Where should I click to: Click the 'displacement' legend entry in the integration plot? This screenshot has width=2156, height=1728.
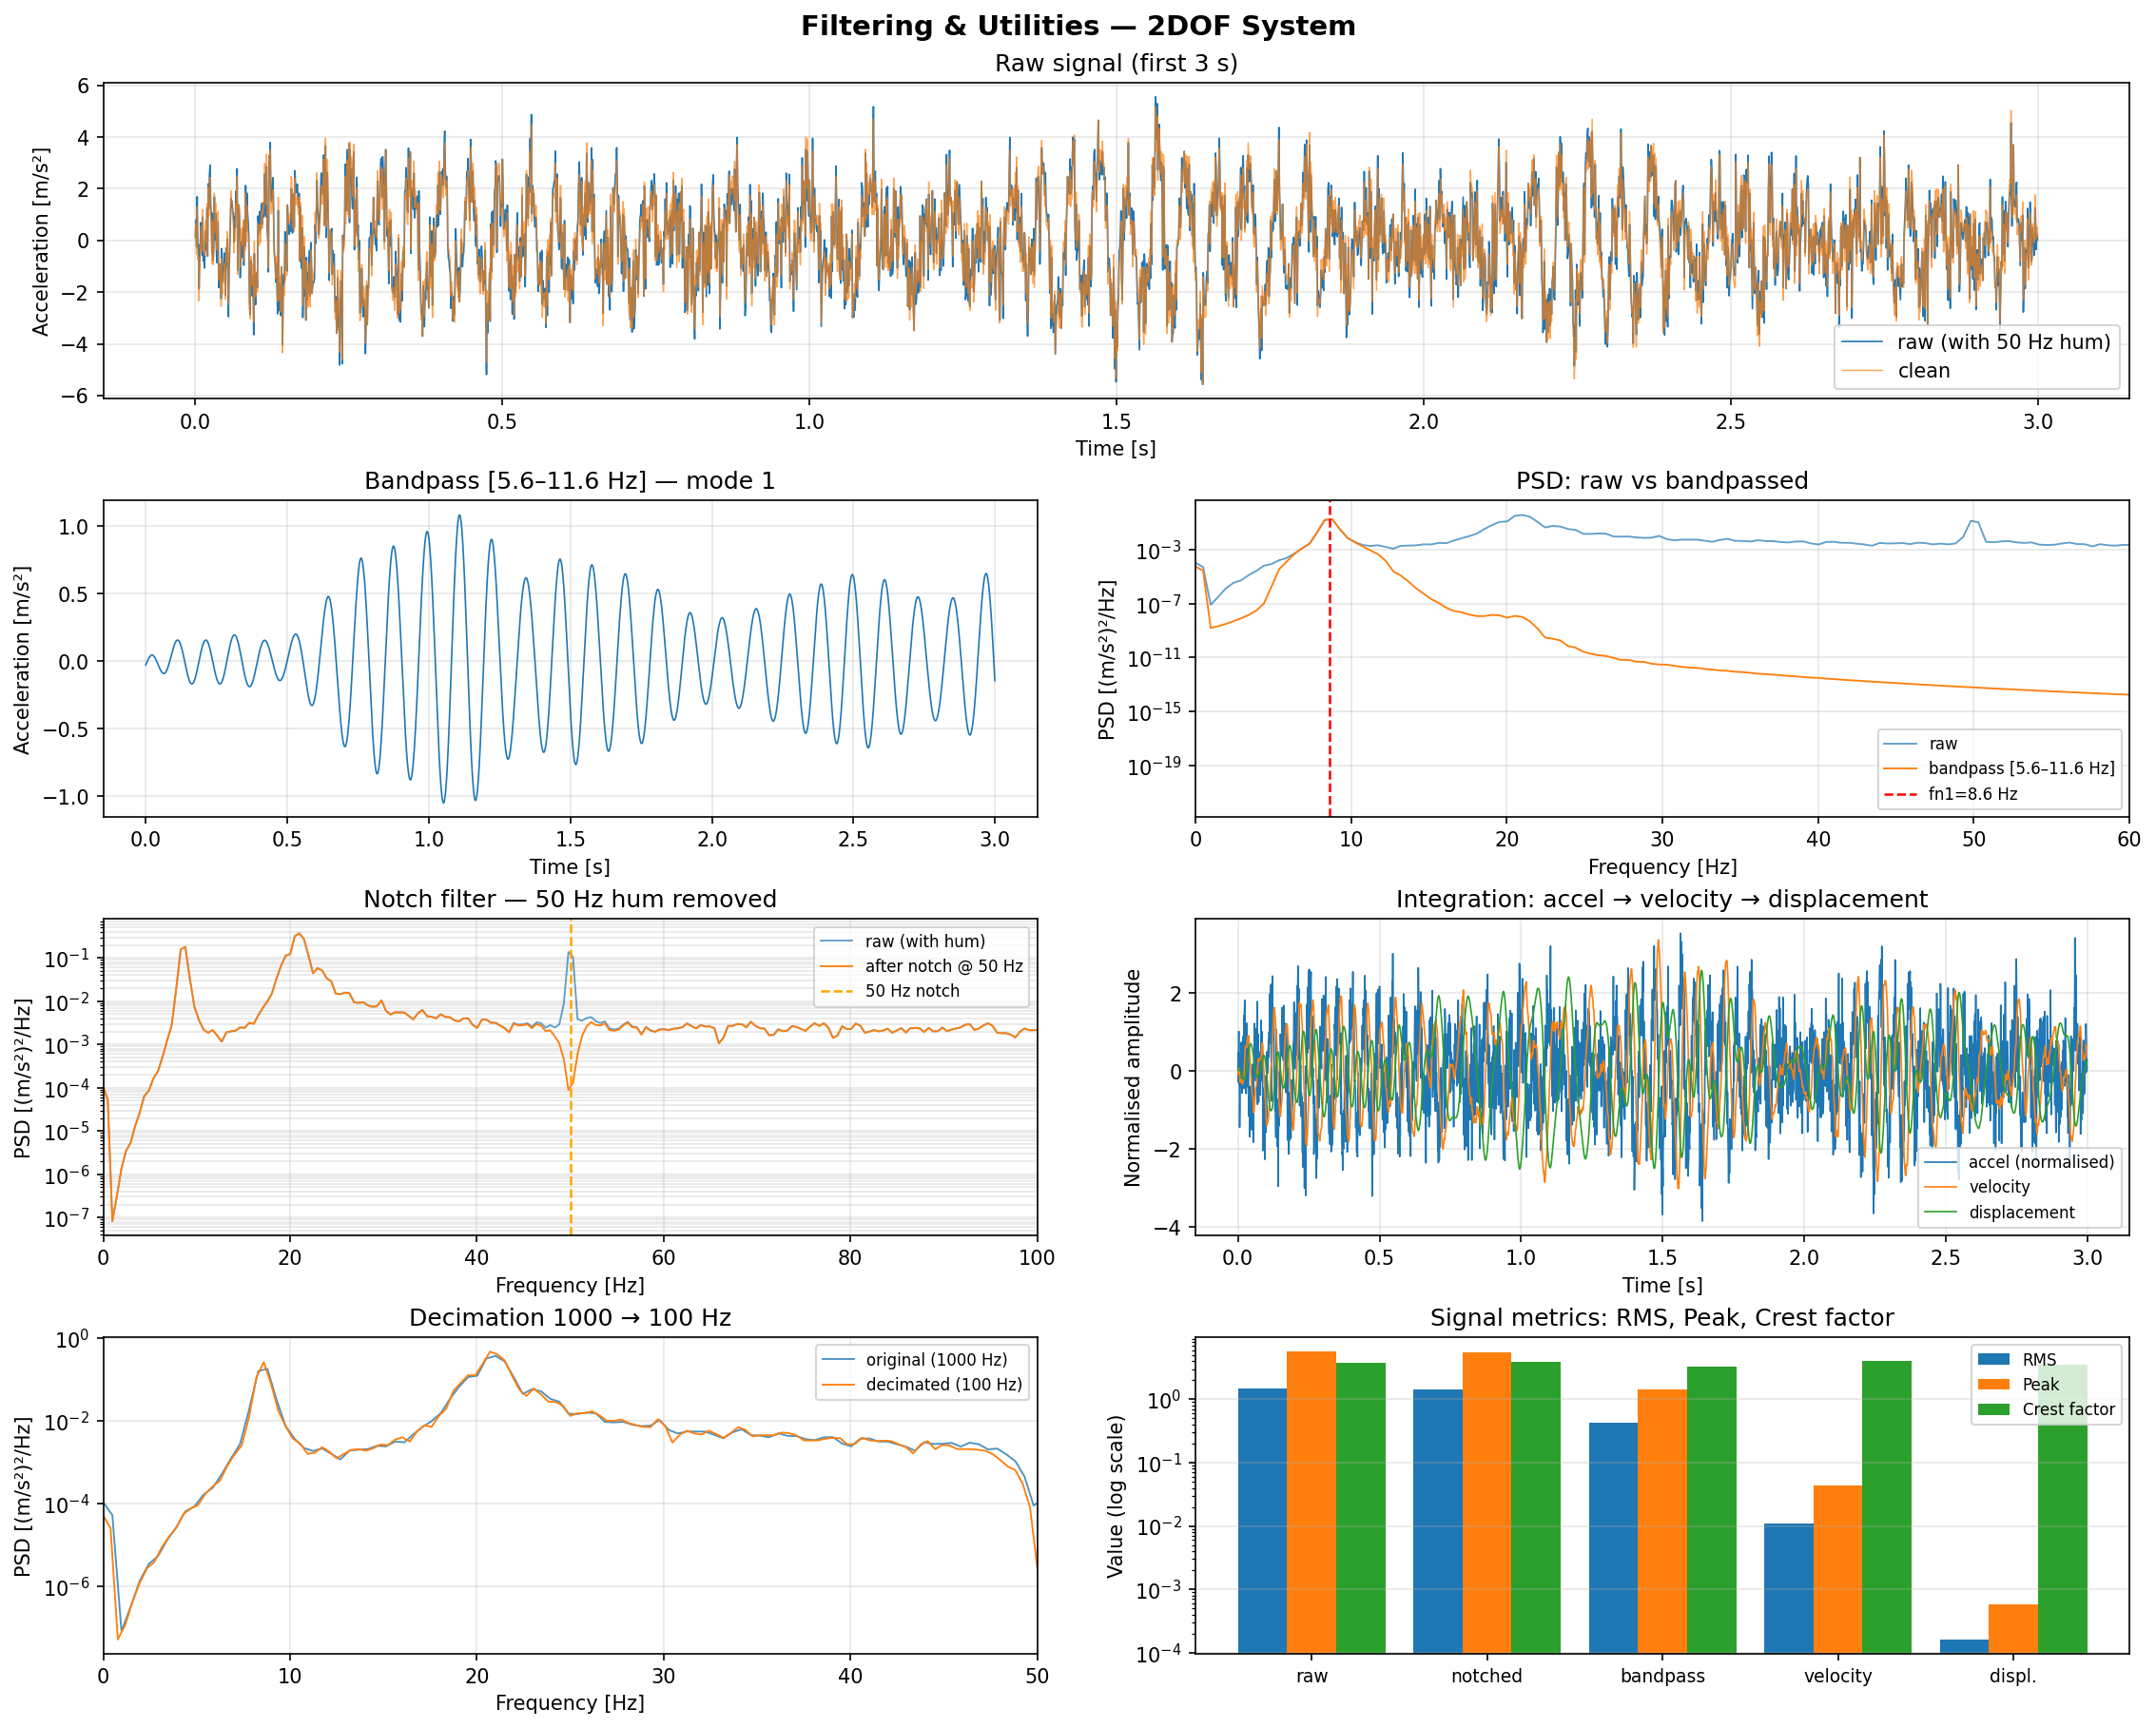(x=2022, y=1212)
